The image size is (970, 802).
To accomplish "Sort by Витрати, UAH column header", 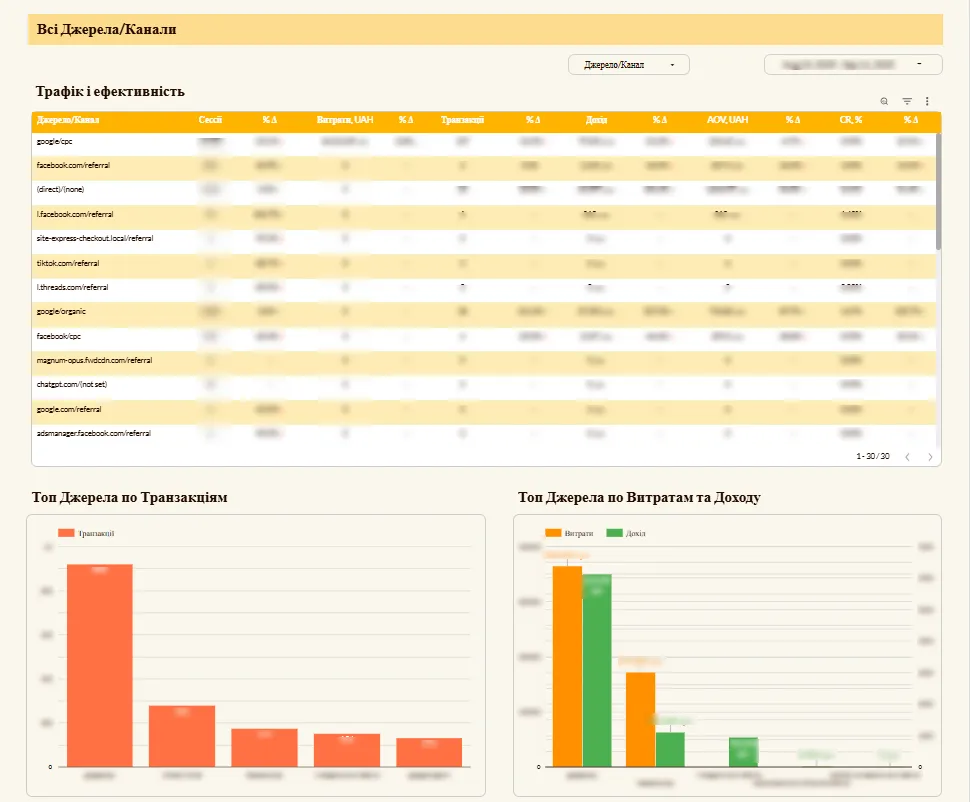I will point(345,120).
